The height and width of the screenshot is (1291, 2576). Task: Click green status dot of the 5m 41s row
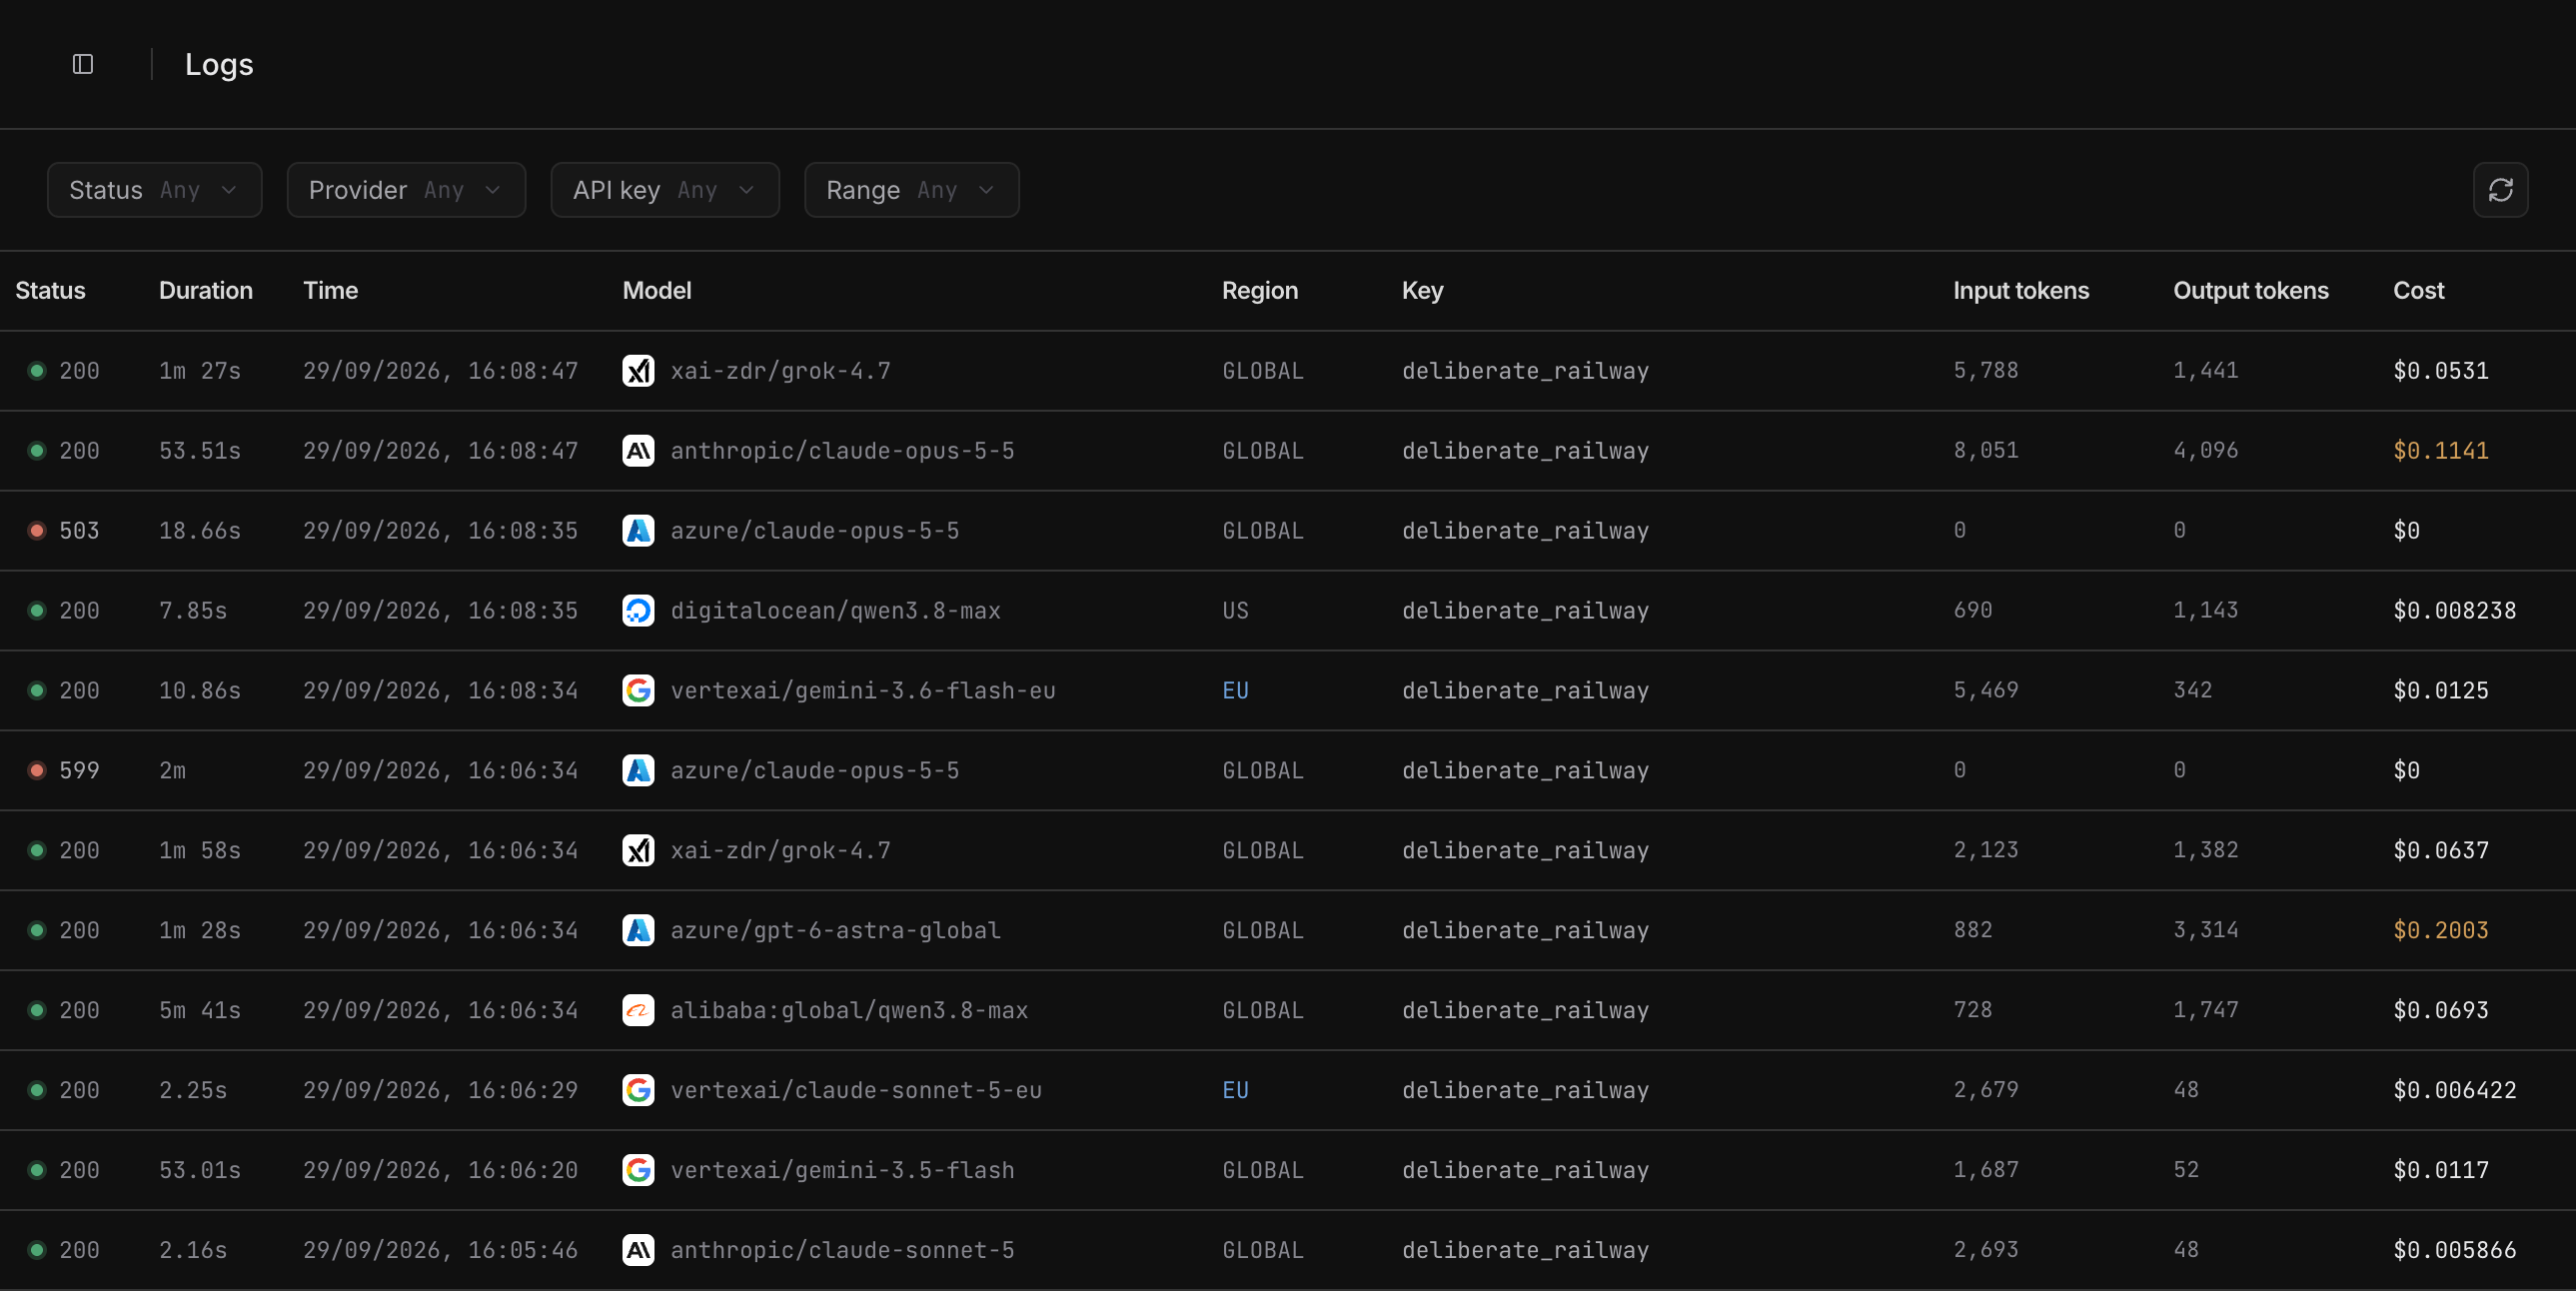(37, 1011)
